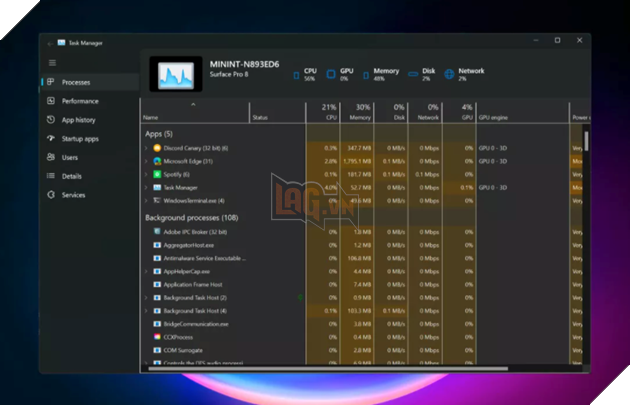Maximize the Task Manager window
Screen dimensions: 630x405
pos(557,40)
